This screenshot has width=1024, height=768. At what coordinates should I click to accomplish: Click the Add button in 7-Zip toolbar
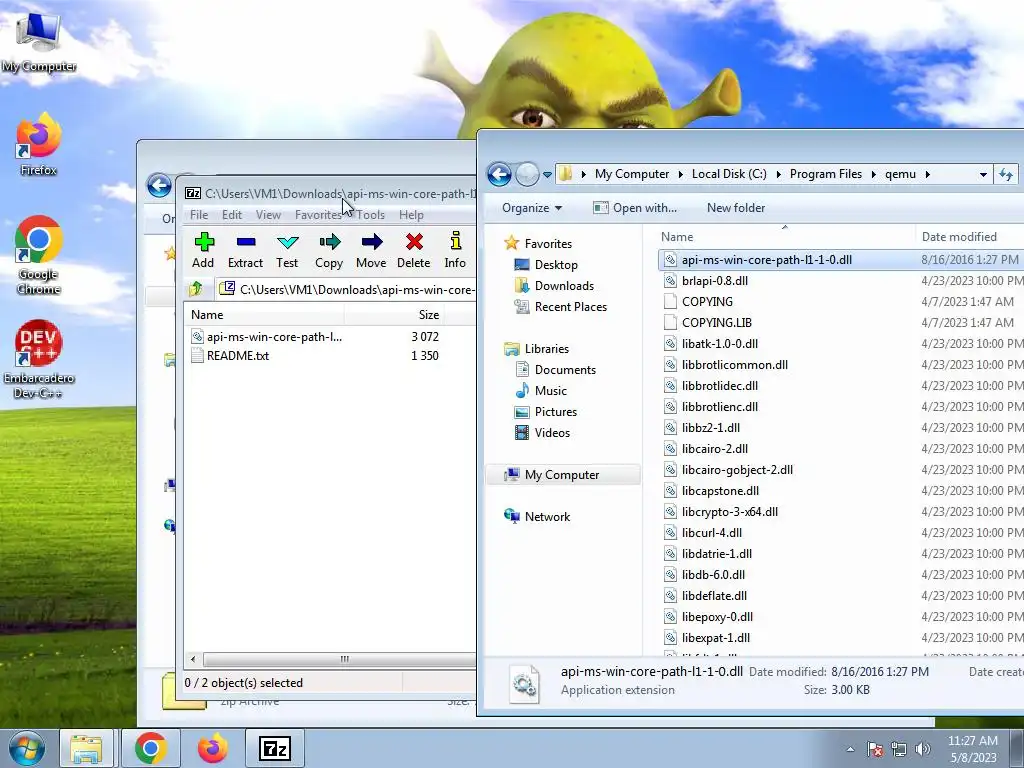click(x=203, y=251)
